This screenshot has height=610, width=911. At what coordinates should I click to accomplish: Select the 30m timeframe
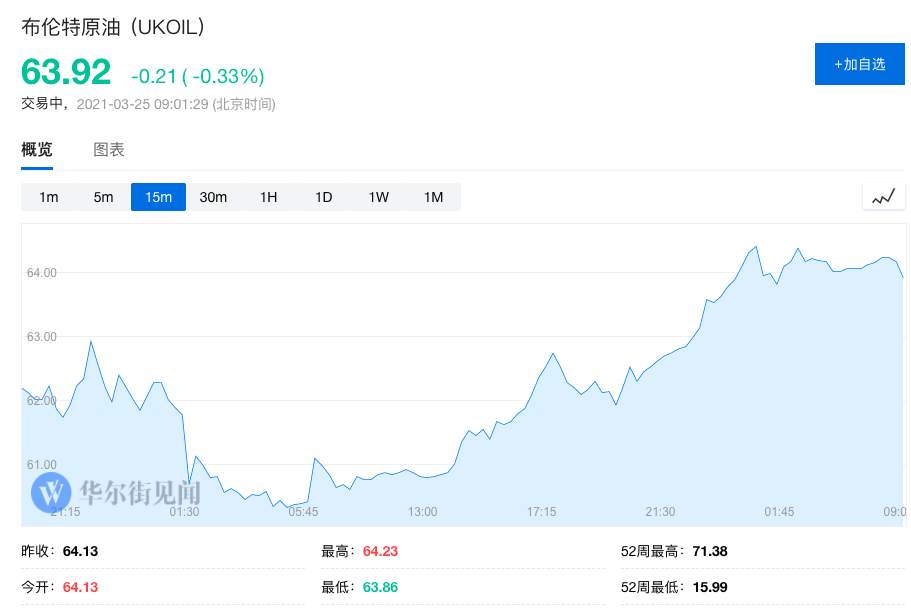(213, 197)
